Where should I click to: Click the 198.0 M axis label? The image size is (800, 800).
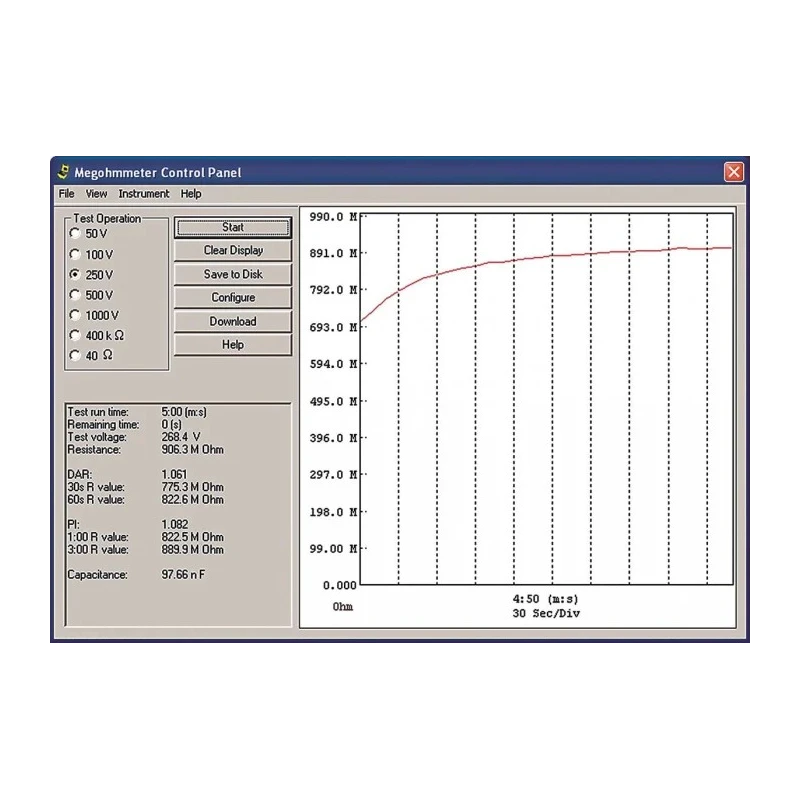[333, 512]
